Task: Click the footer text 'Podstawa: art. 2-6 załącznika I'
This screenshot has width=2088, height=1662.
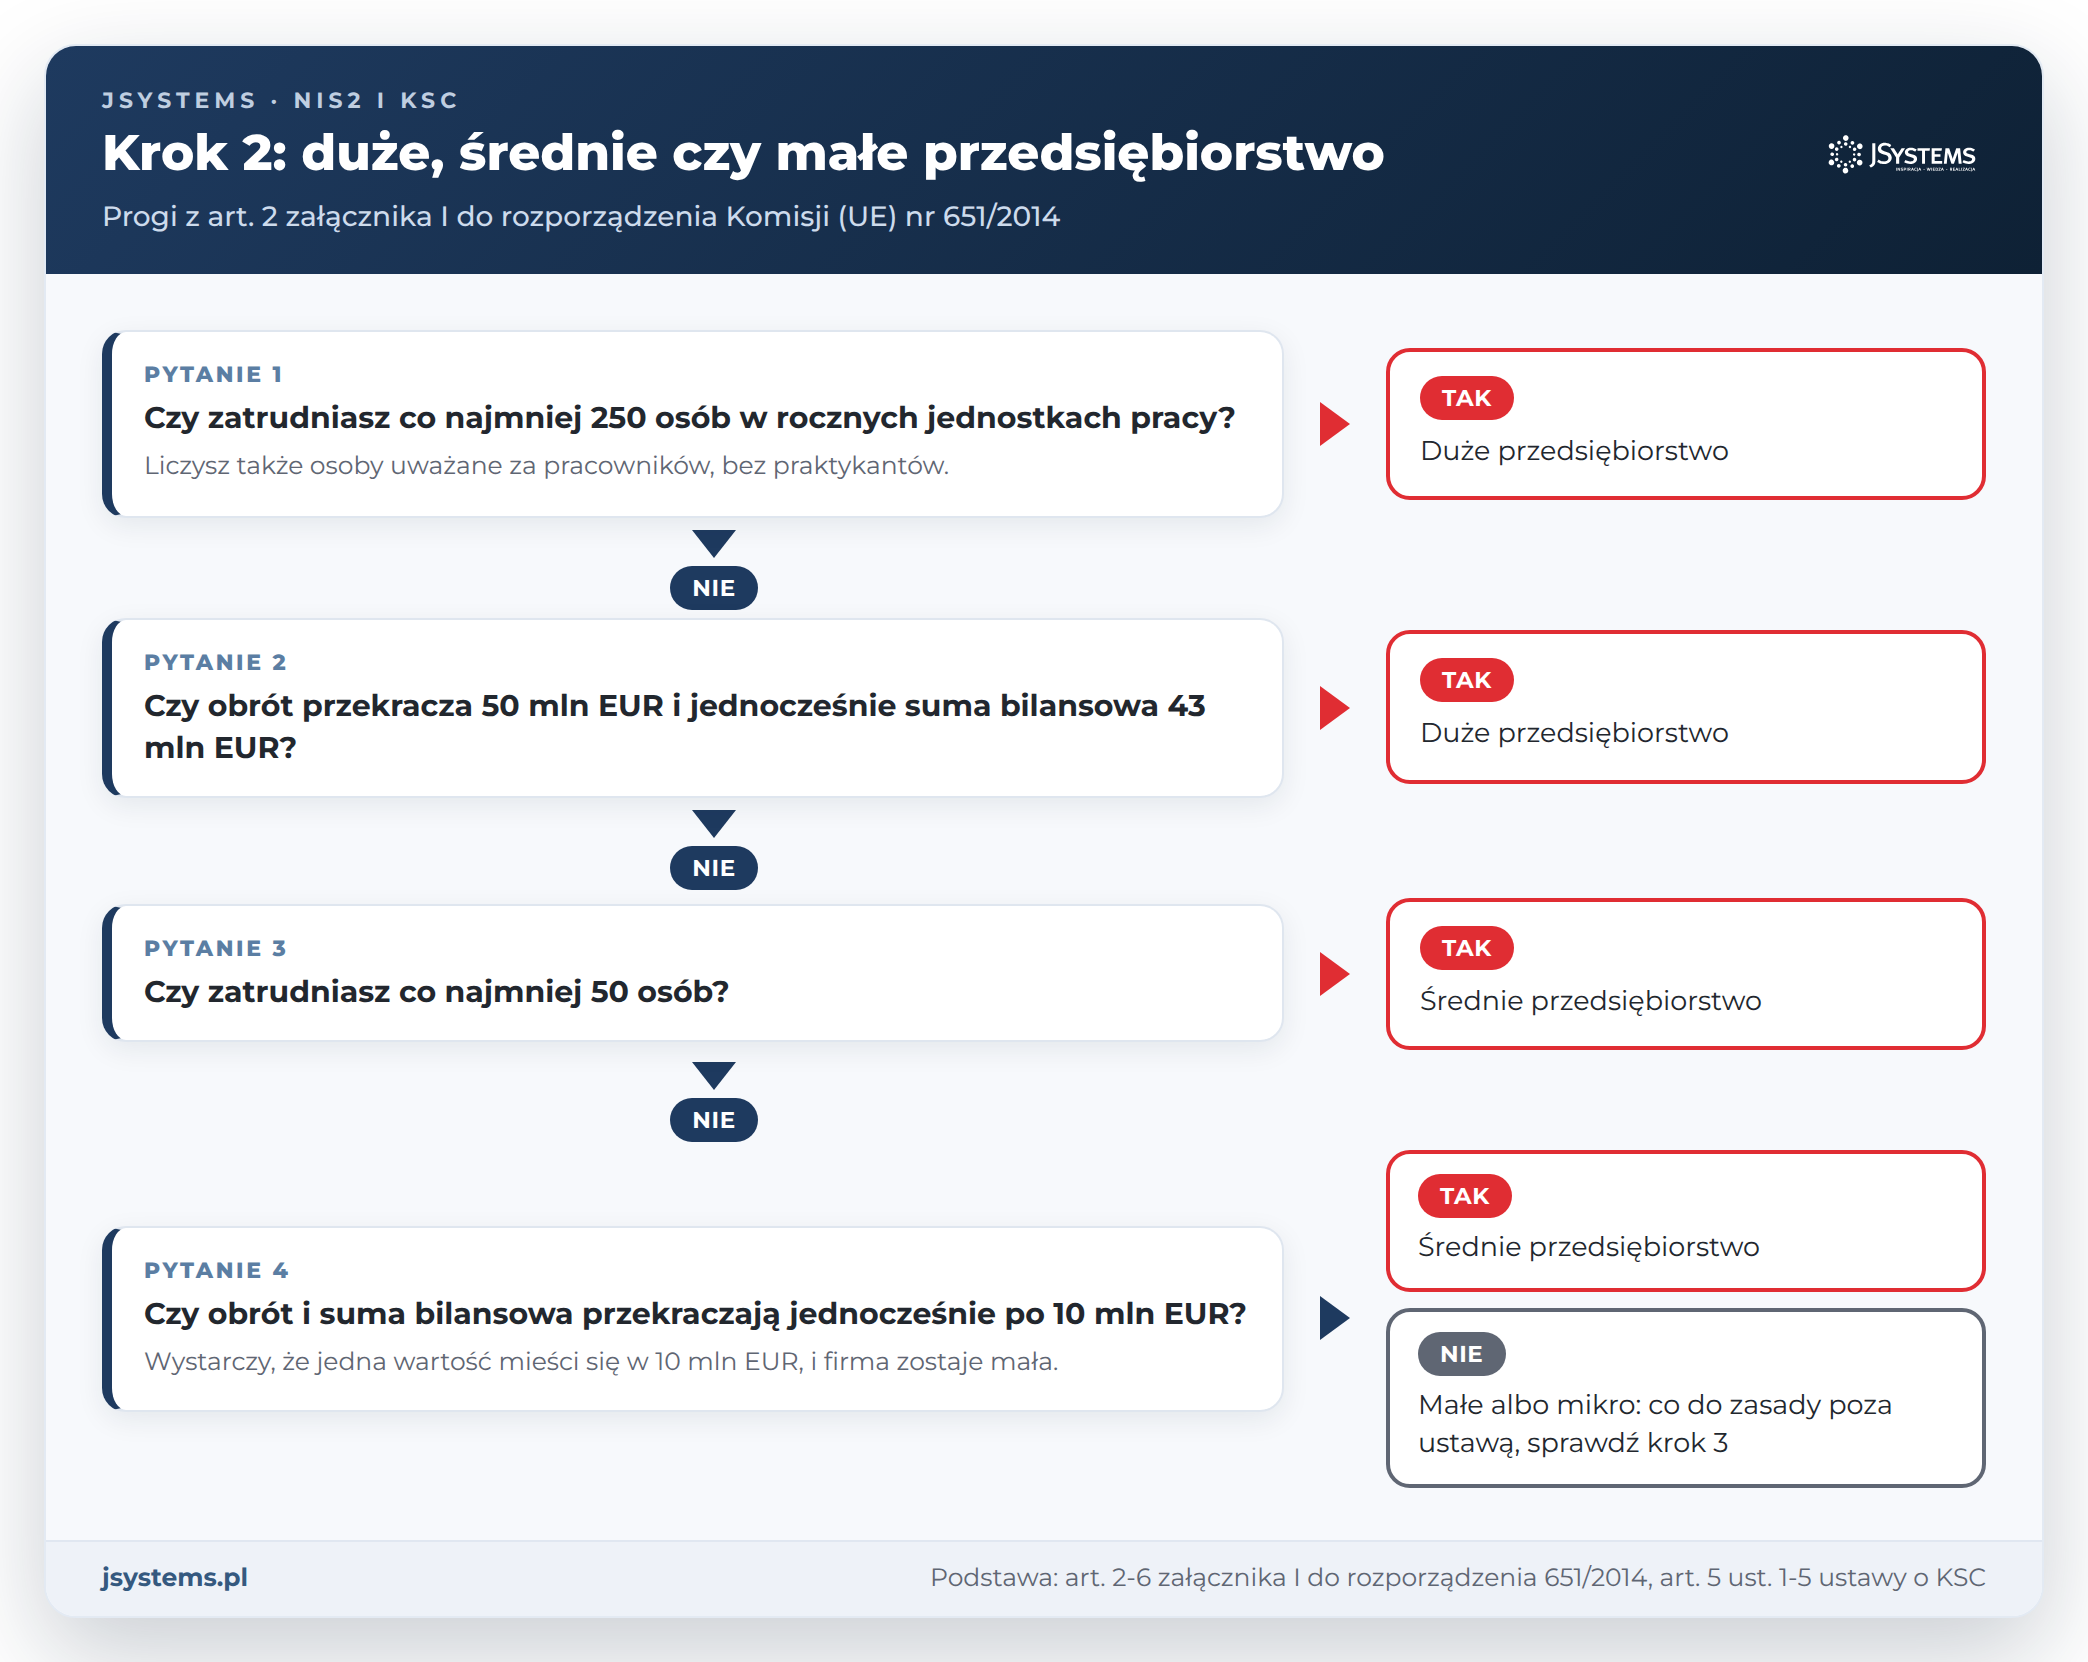Action: [1457, 1577]
